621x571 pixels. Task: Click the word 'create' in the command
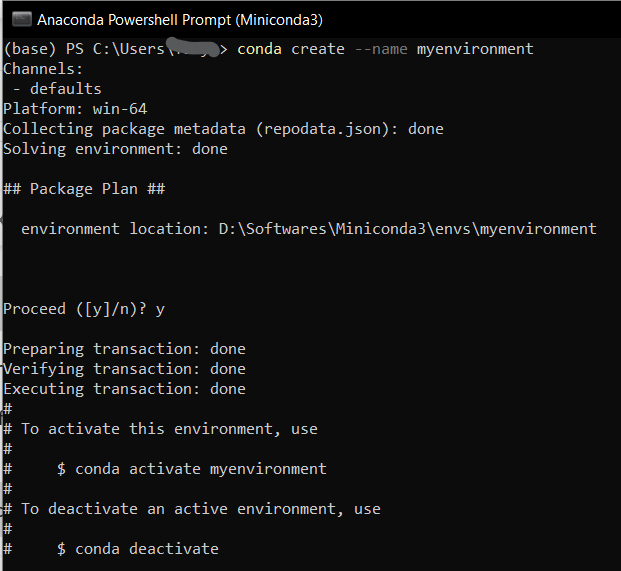click(x=318, y=49)
